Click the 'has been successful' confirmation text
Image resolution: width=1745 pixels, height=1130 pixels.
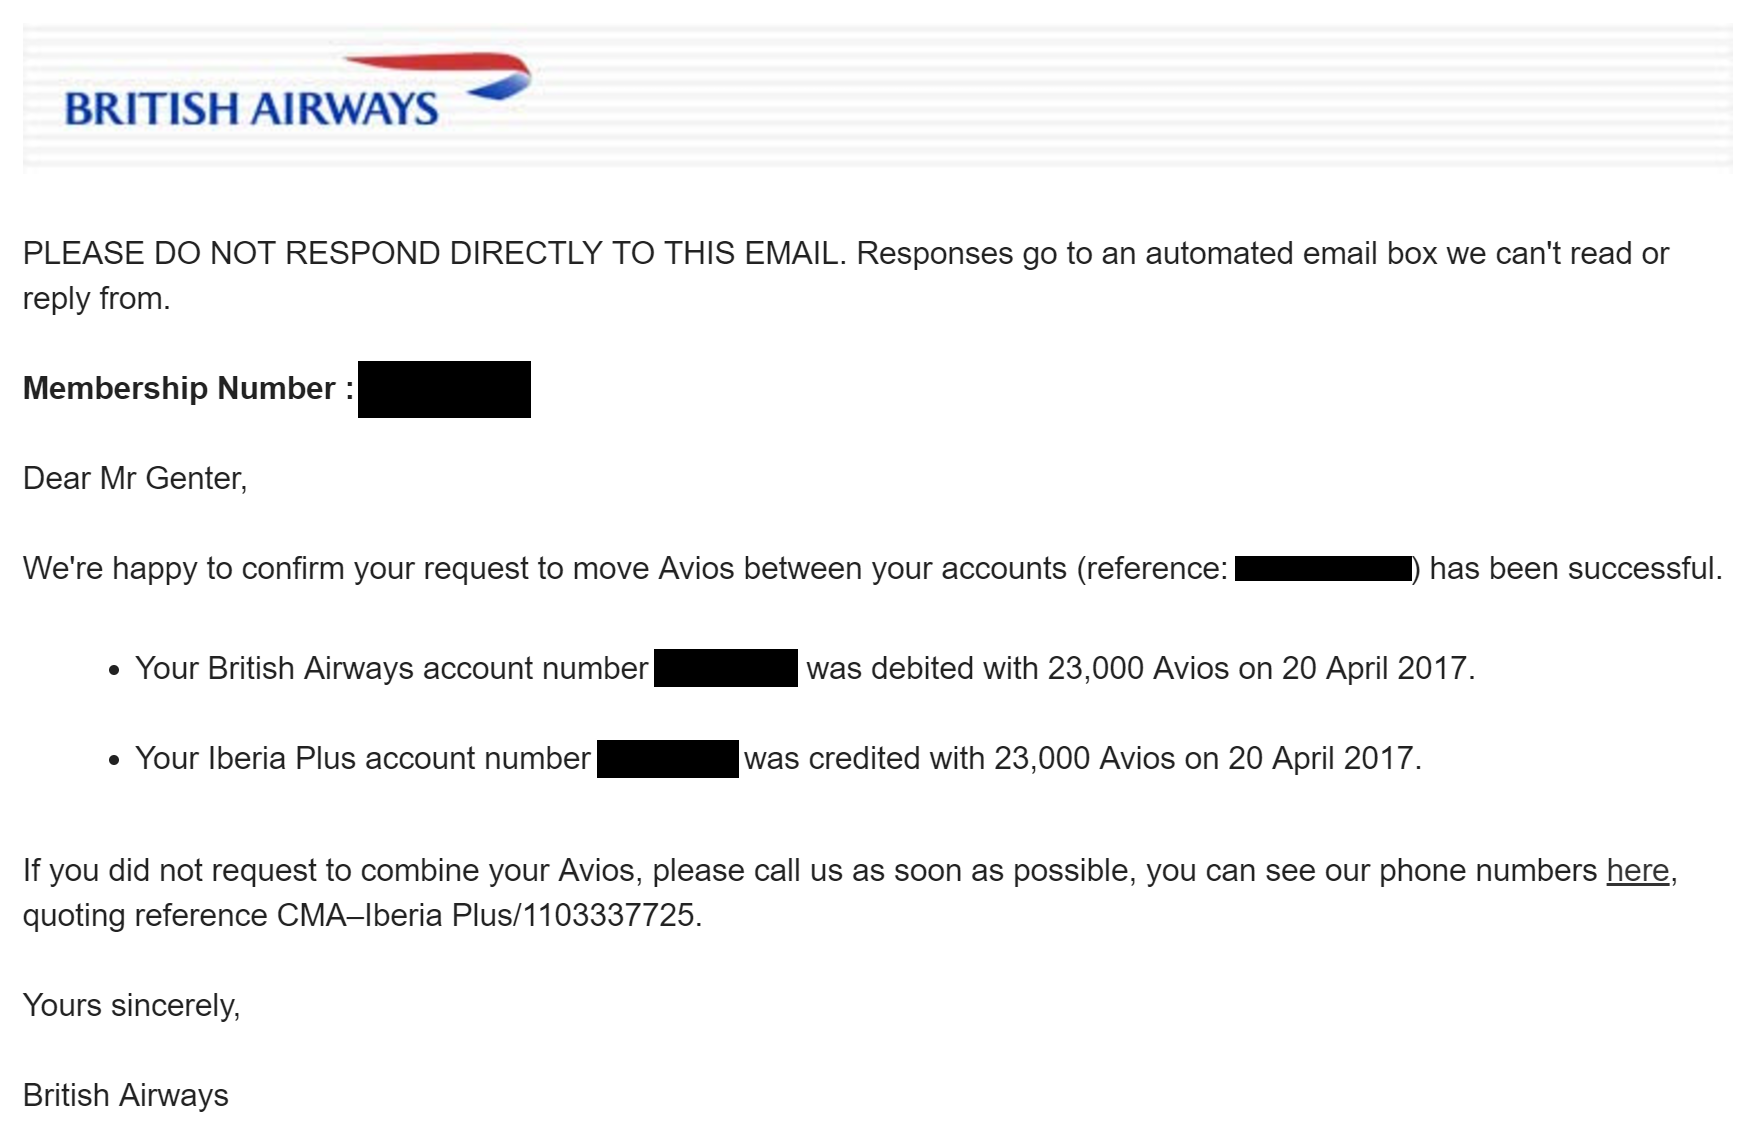pyautogui.click(x=1576, y=568)
